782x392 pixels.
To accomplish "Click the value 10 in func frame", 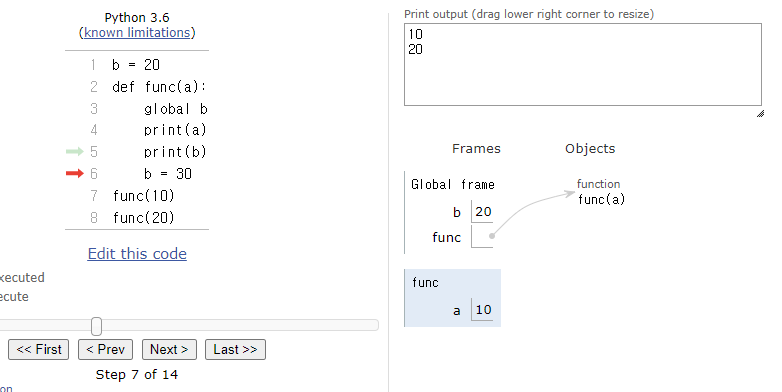I will click(x=483, y=310).
